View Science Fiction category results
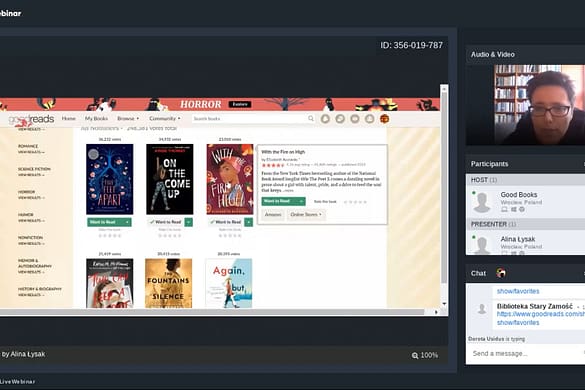Image resolution: width=585 pixels, height=390 pixels. click(31, 175)
